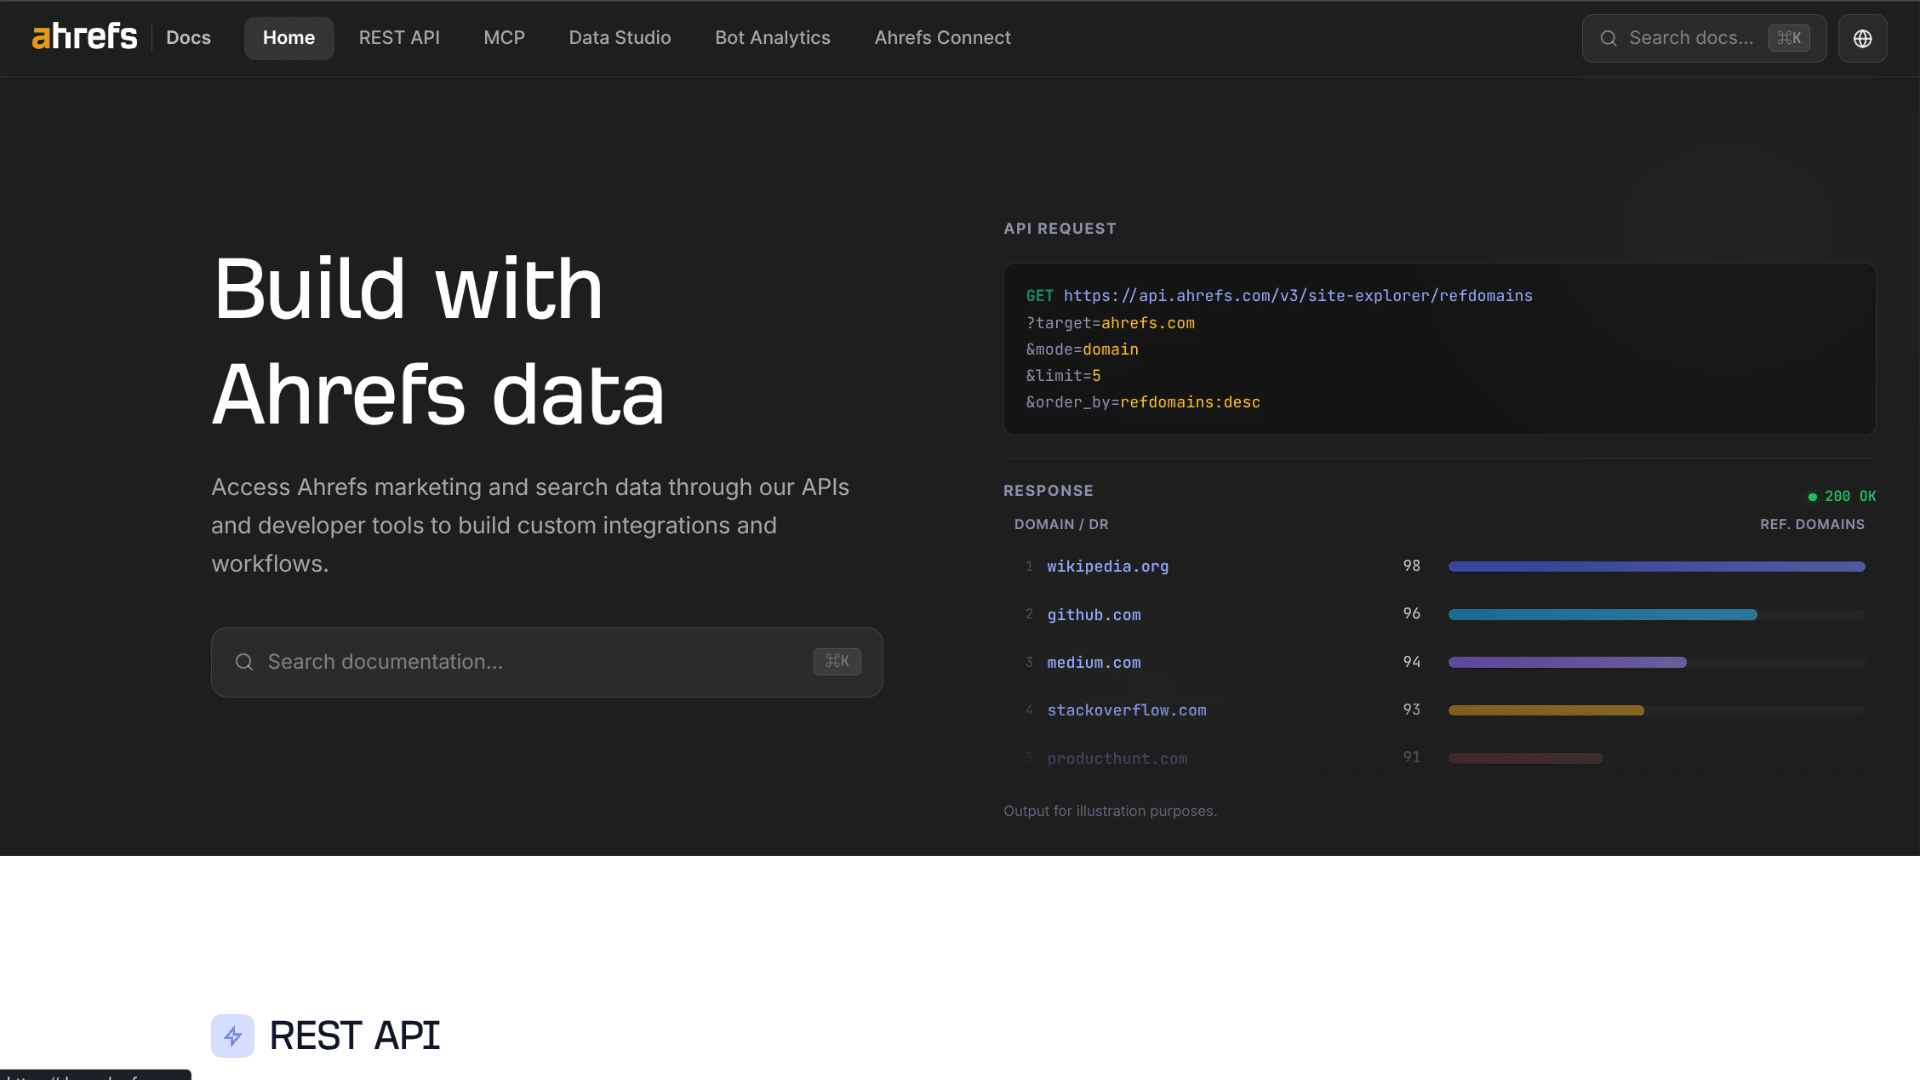Click the GET request URL line
This screenshot has height=1080, width=1920.
pos(1279,296)
